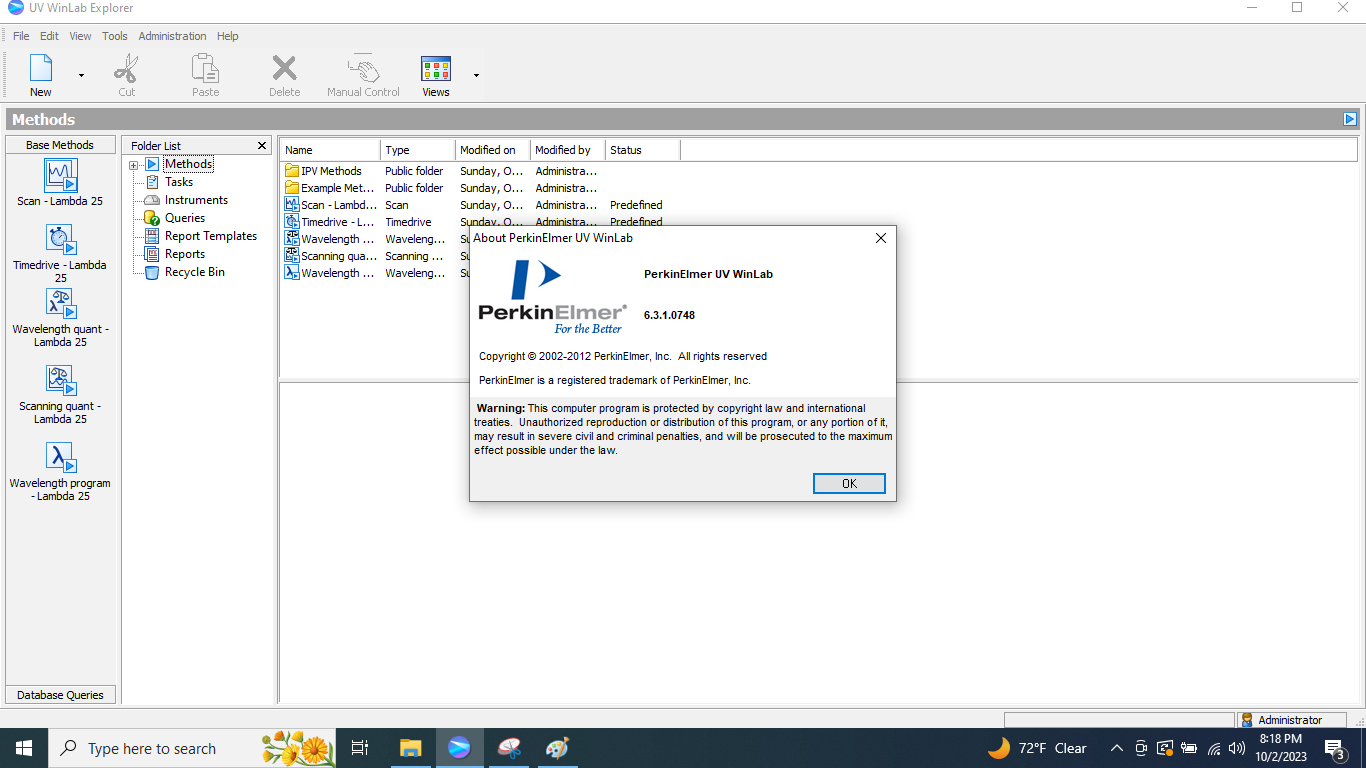Click the New method toolbar icon
The image size is (1366, 768).
coord(41,69)
